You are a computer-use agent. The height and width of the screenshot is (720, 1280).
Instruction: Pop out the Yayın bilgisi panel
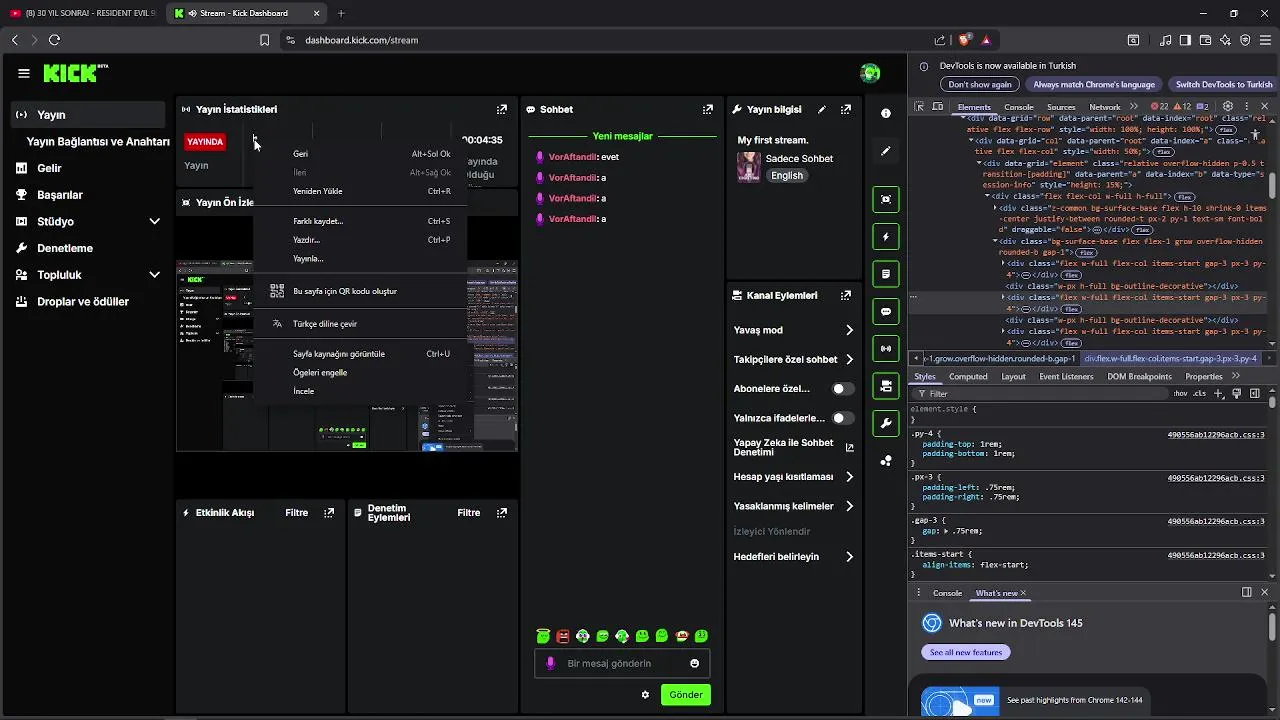(846, 109)
